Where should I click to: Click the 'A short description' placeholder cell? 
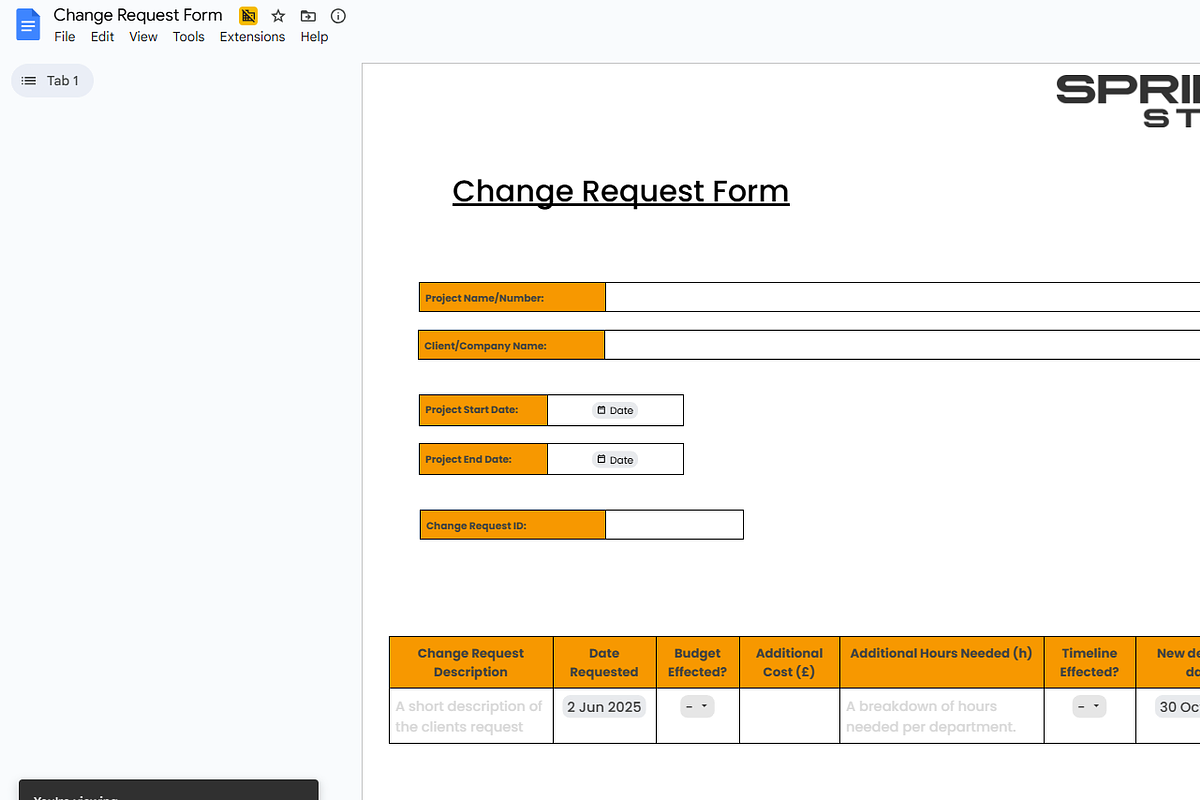click(x=471, y=715)
